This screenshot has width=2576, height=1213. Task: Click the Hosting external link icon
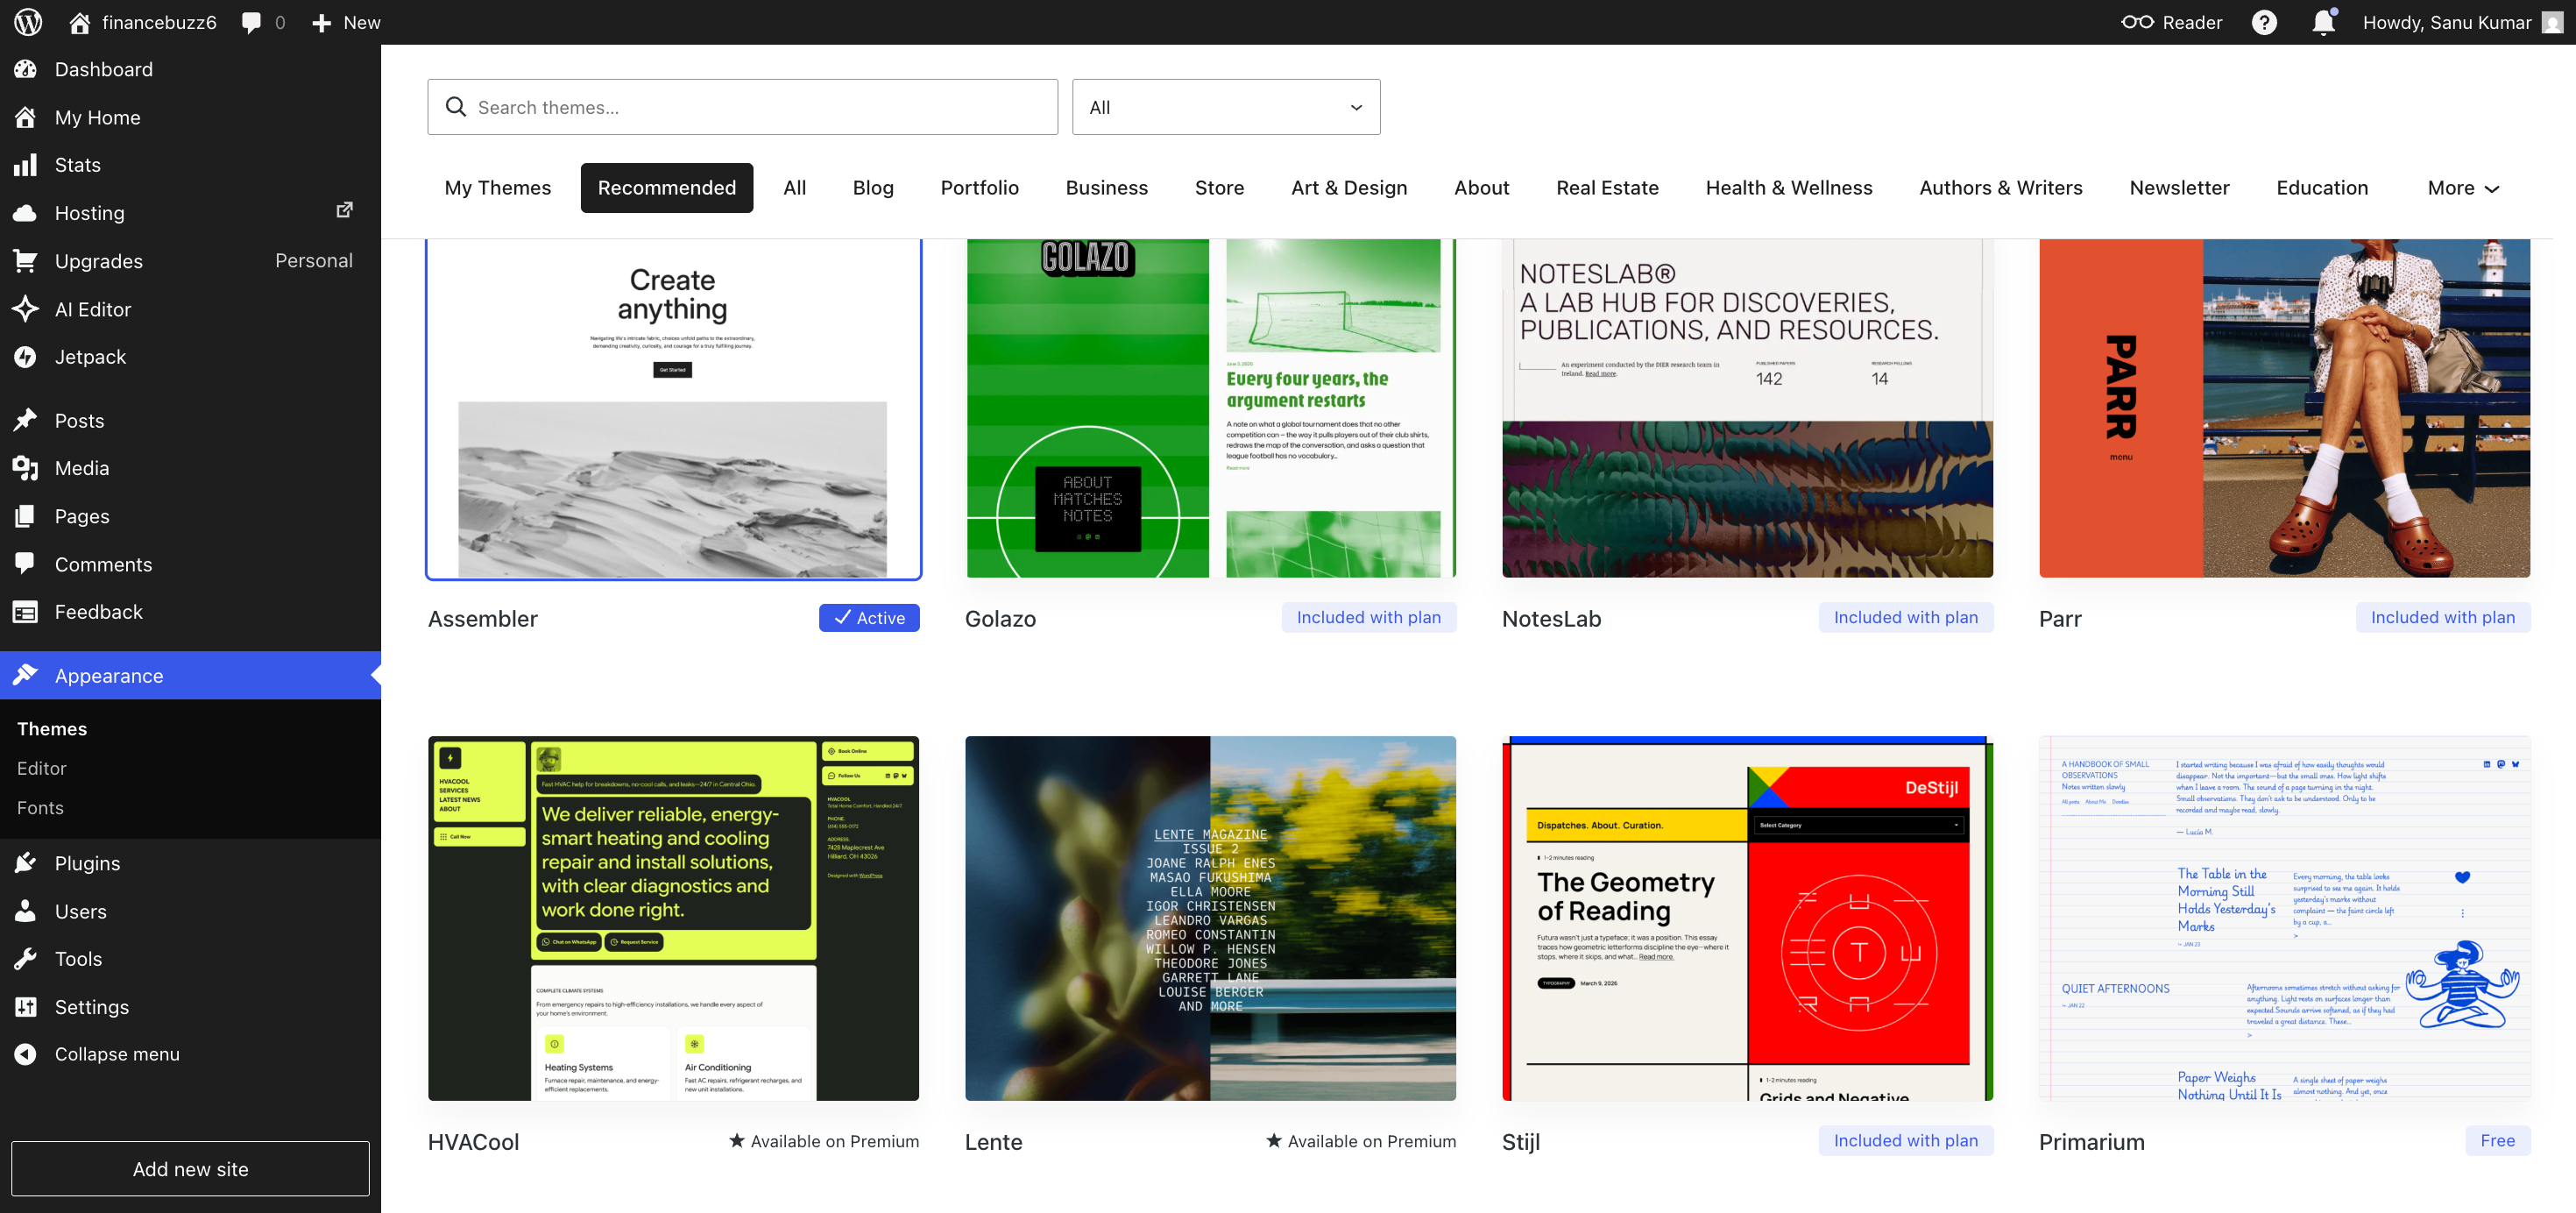click(x=344, y=210)
